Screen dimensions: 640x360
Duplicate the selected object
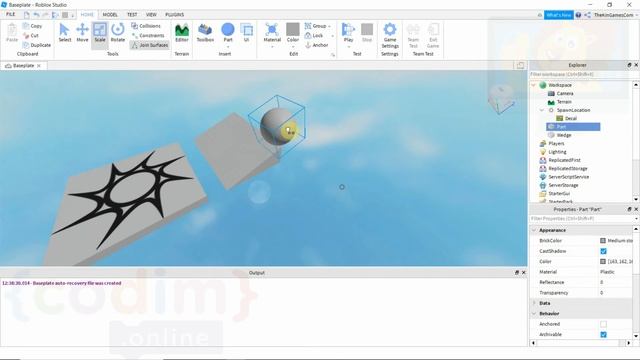(x=37, y=45)
